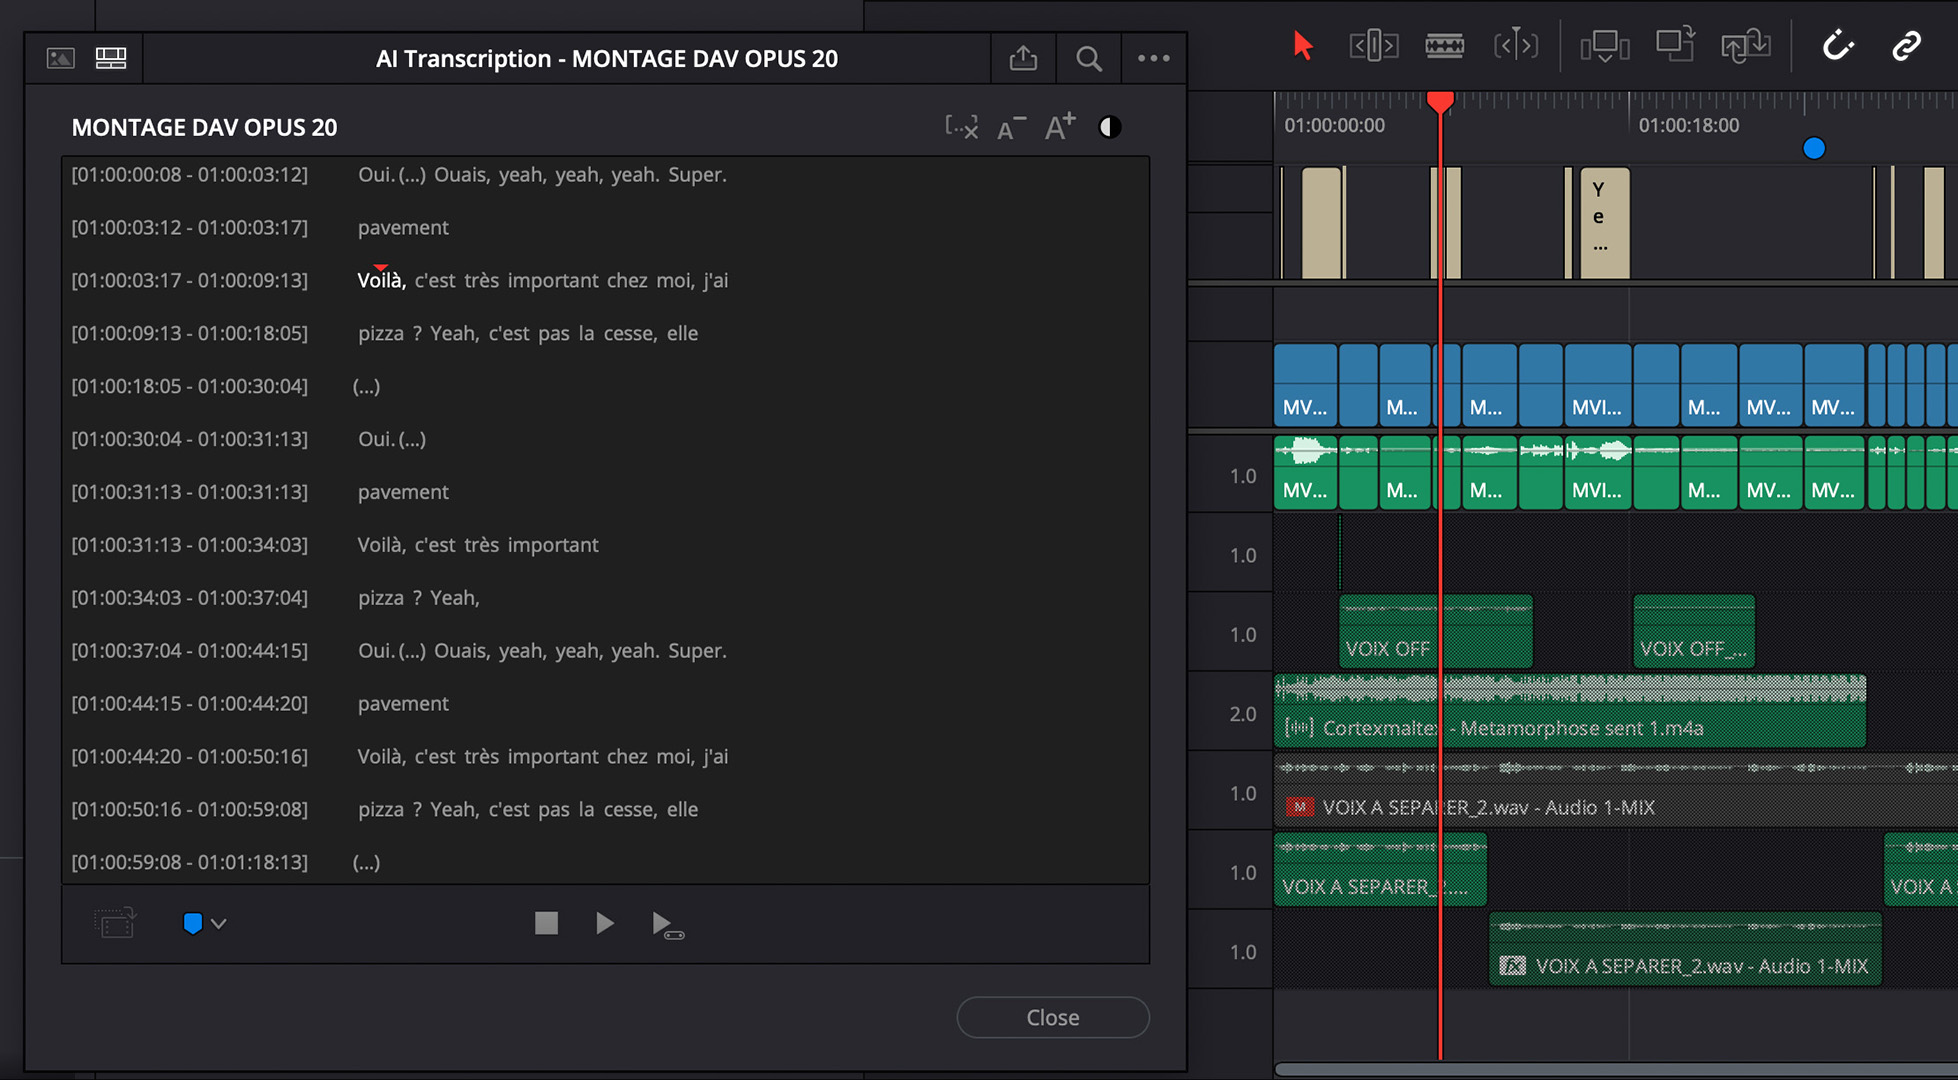1958x1080 pixels.
Task: Click the blue timeline marker
Action: (x=1813, y=149)
